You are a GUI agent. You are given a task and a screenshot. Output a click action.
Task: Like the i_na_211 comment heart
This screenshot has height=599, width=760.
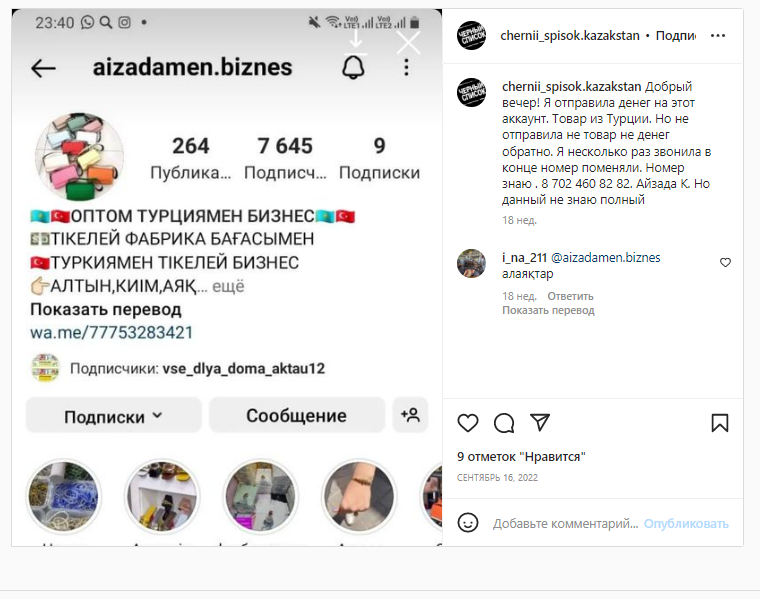[x=725, y=262]
